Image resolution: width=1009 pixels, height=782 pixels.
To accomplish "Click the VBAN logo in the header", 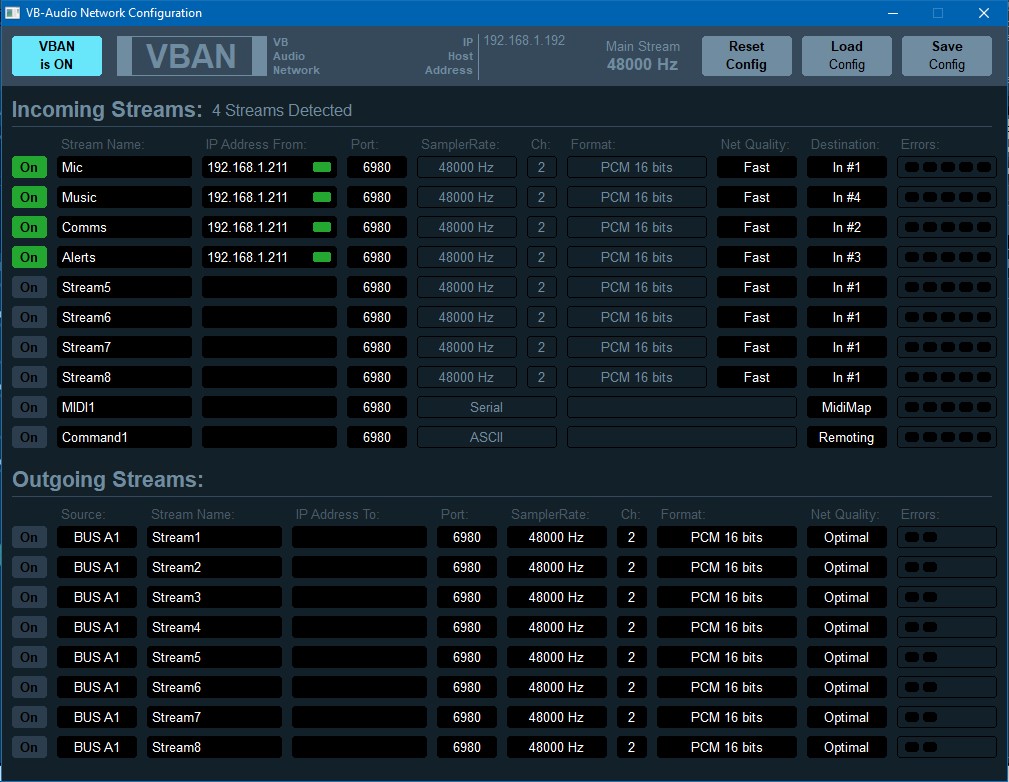I will click(x=191, y=55).
